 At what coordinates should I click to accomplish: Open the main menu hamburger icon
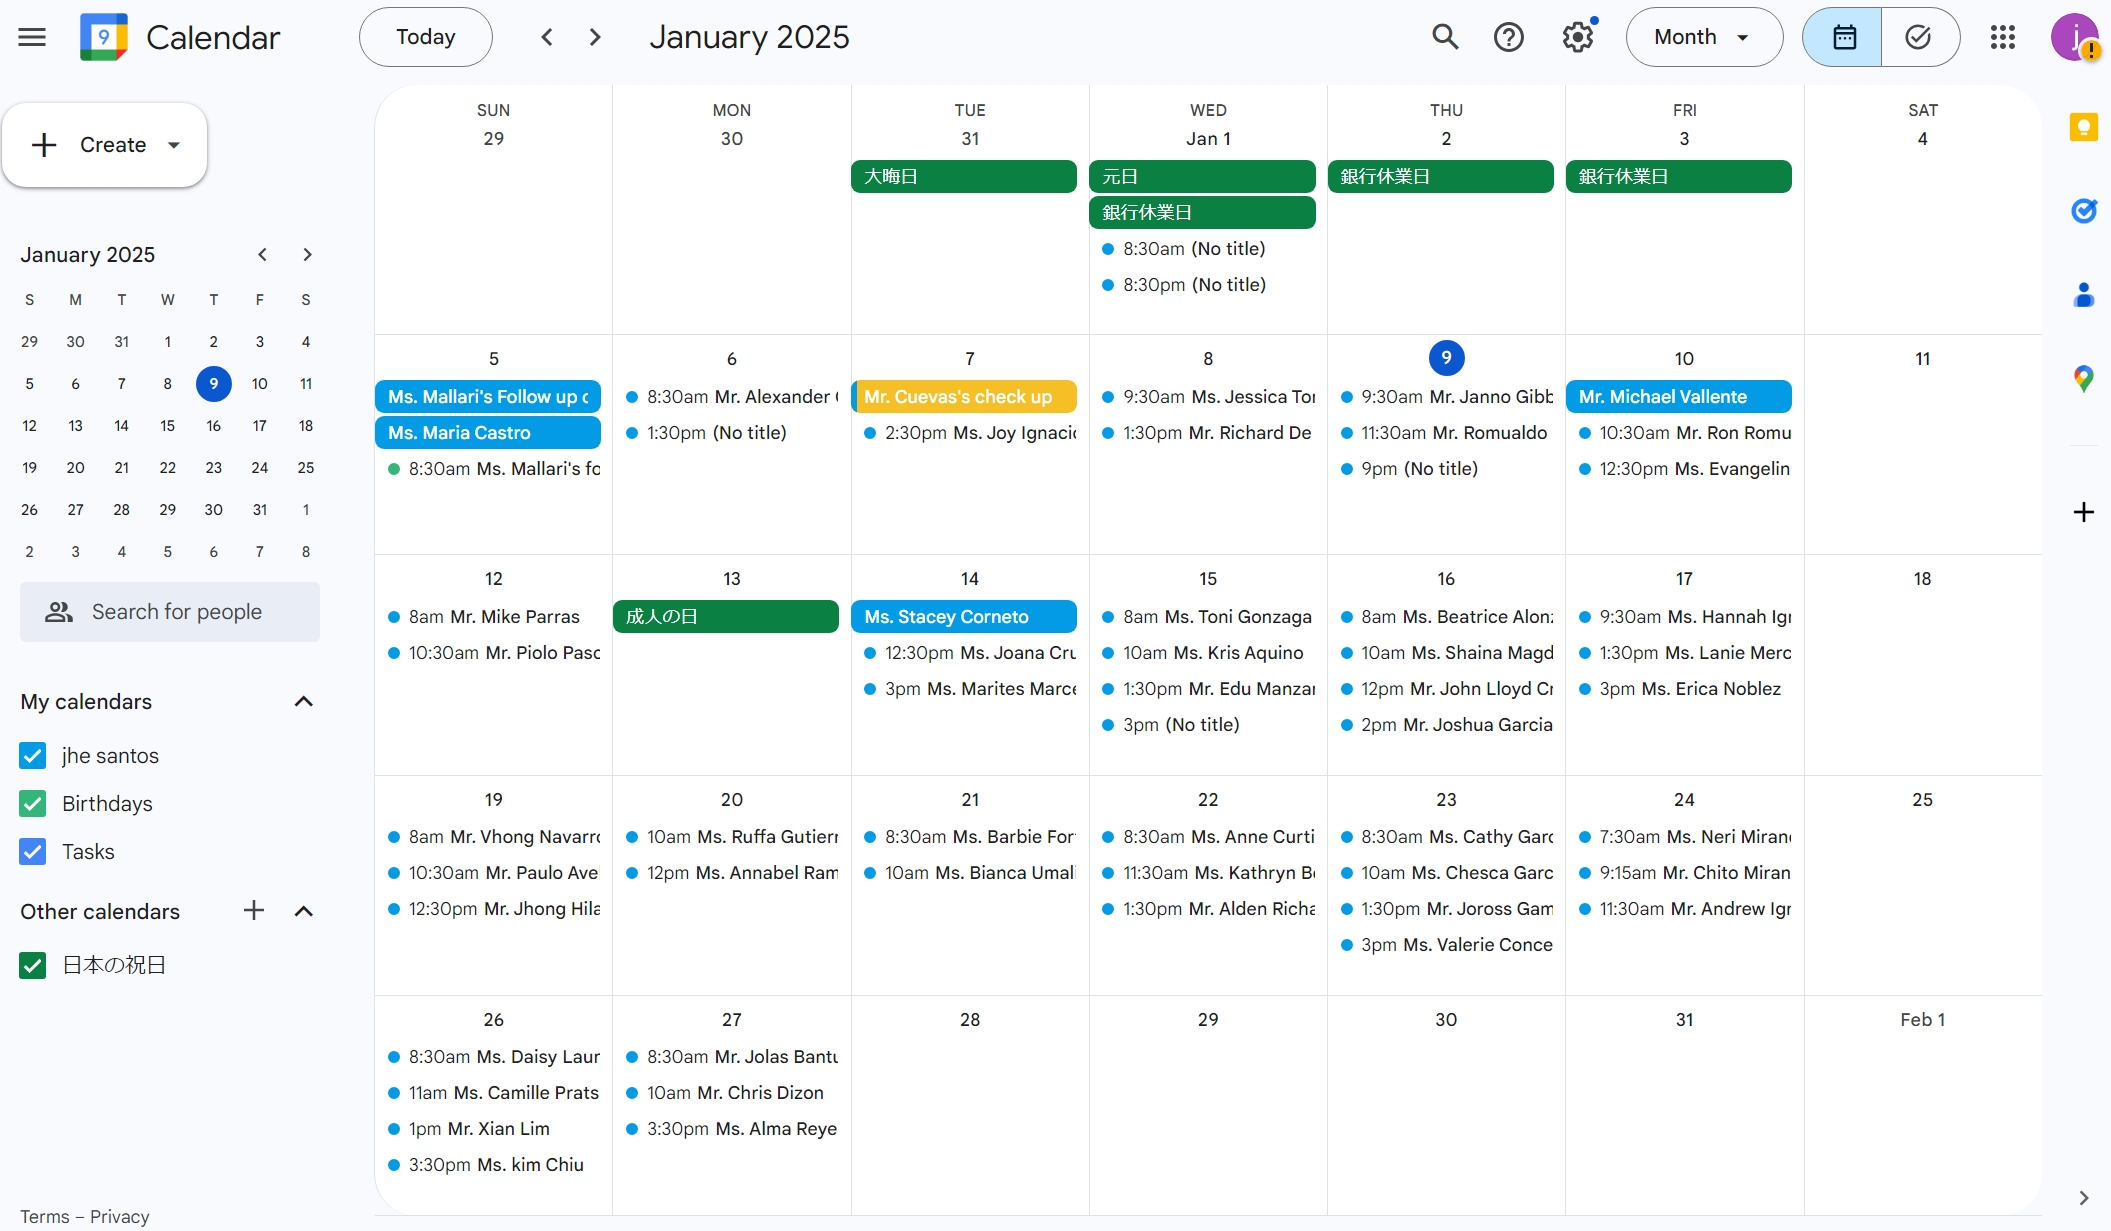coord(32,37)
